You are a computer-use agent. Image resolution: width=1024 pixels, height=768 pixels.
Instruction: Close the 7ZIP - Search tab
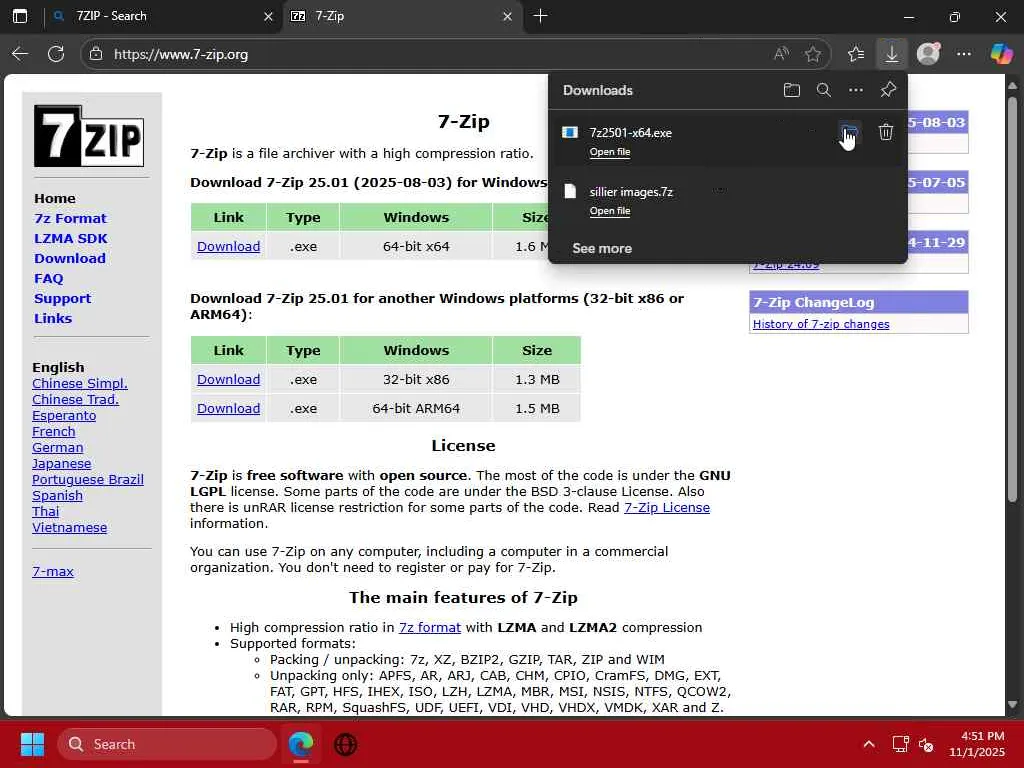[268, 16]
